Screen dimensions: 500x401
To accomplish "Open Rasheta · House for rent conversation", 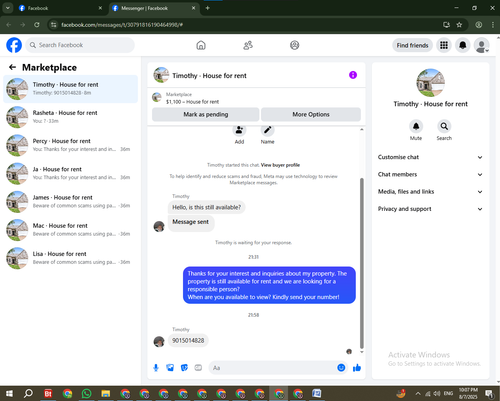I will (70, 117).
